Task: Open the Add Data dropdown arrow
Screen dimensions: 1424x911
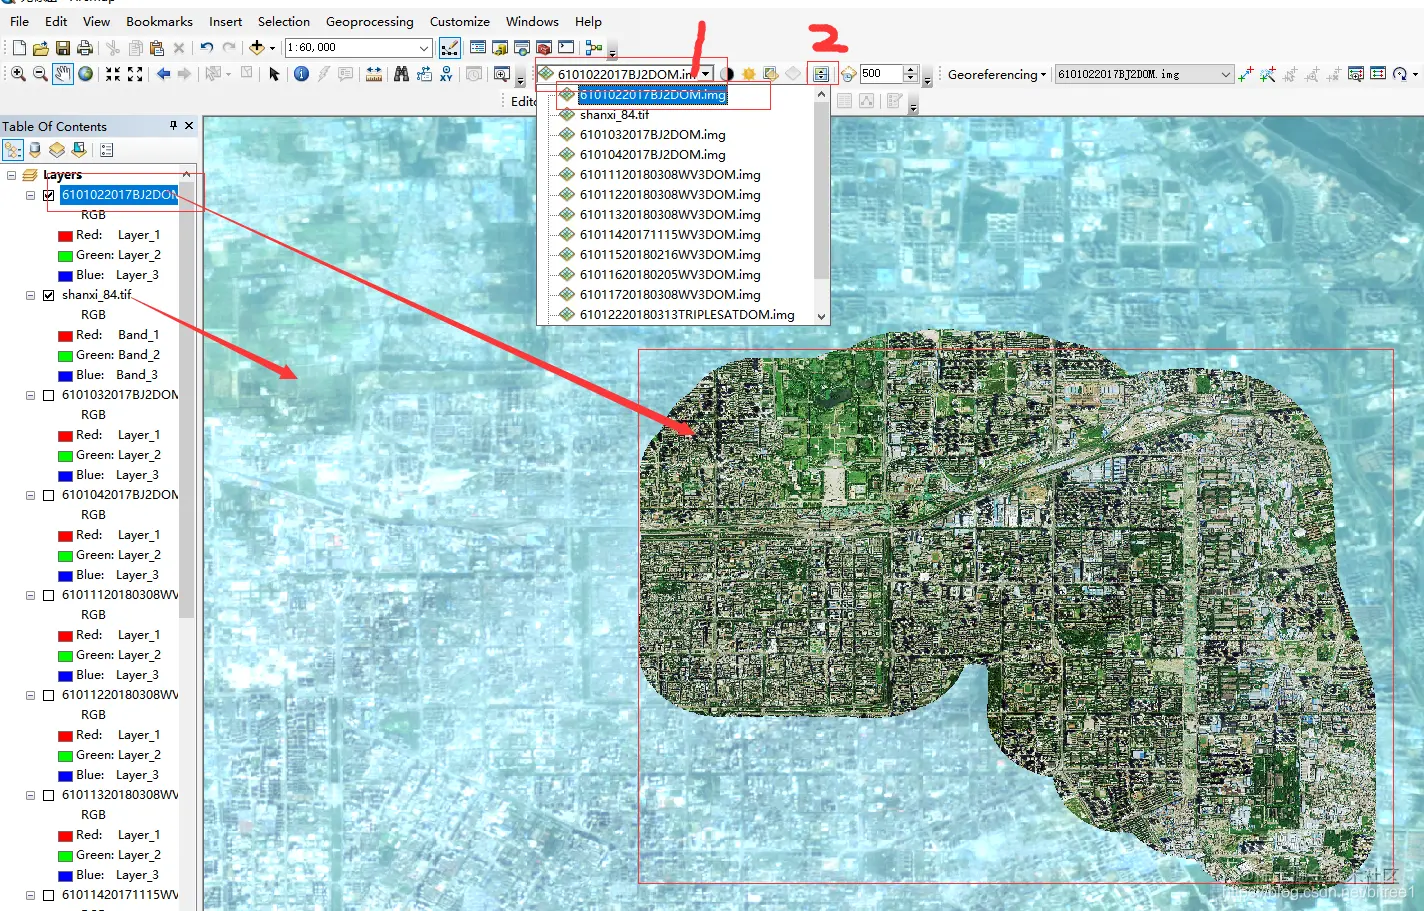Action: point(272,47)
